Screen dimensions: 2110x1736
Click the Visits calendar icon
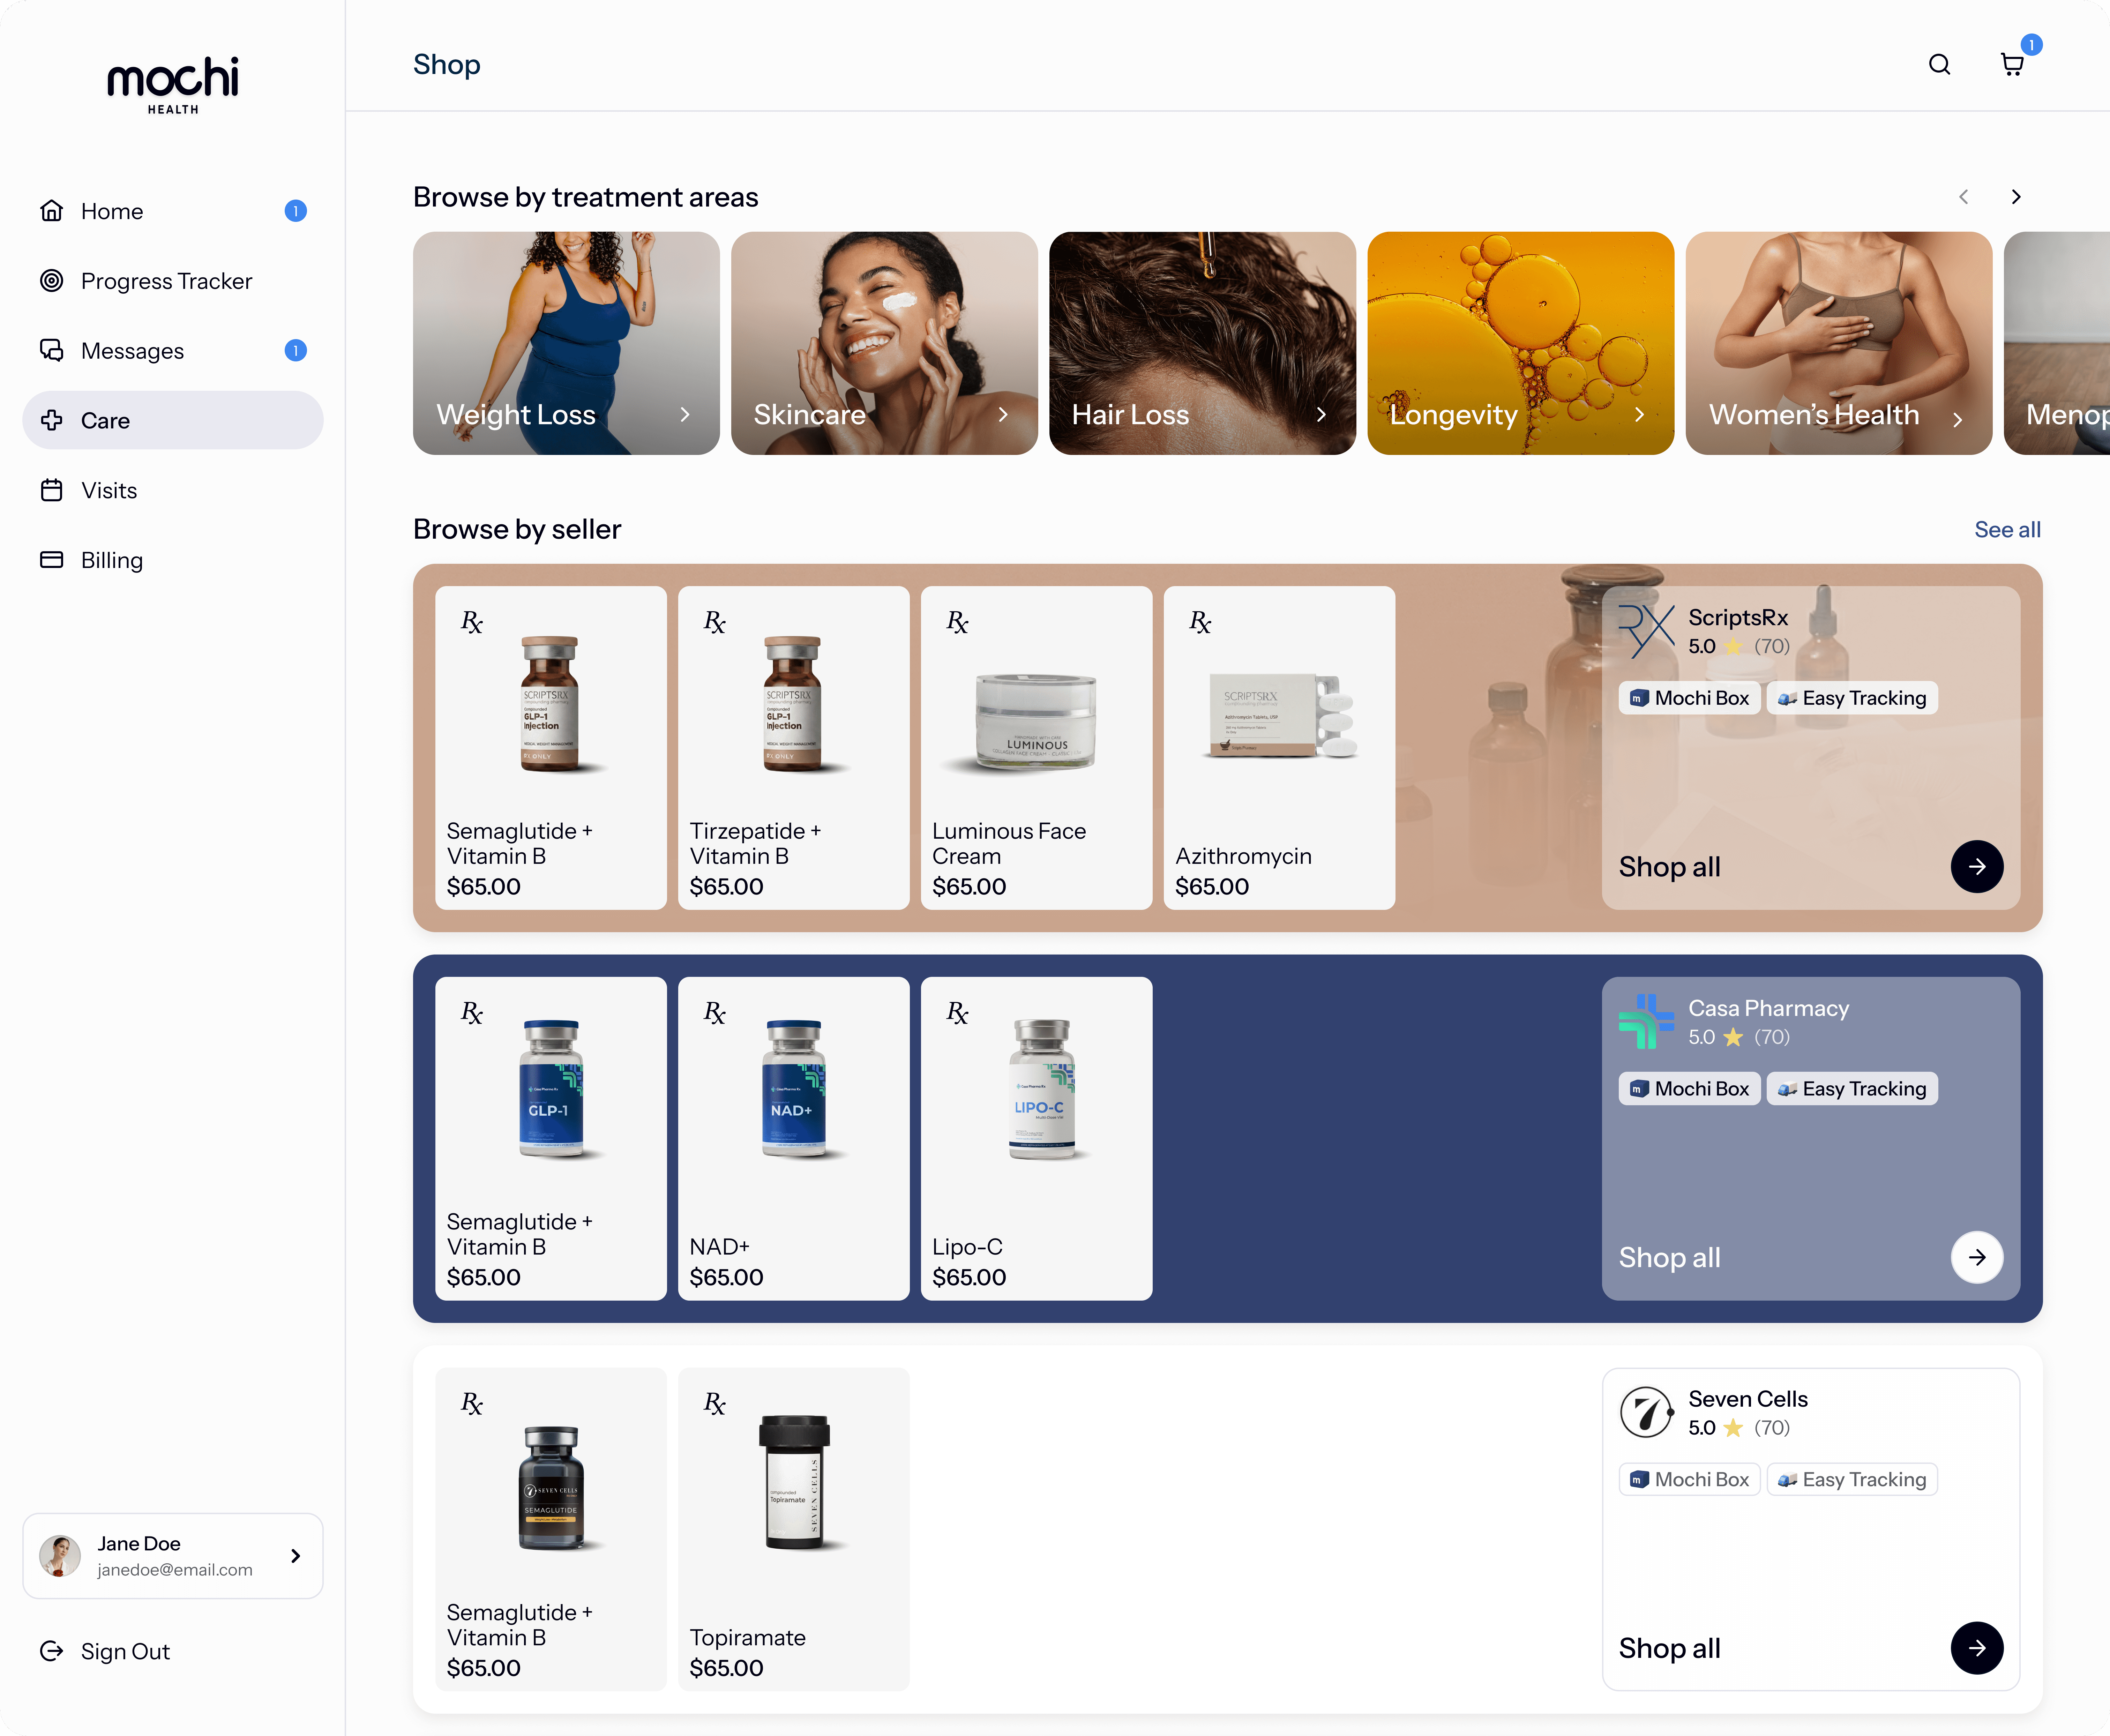[x=52, y=490]
